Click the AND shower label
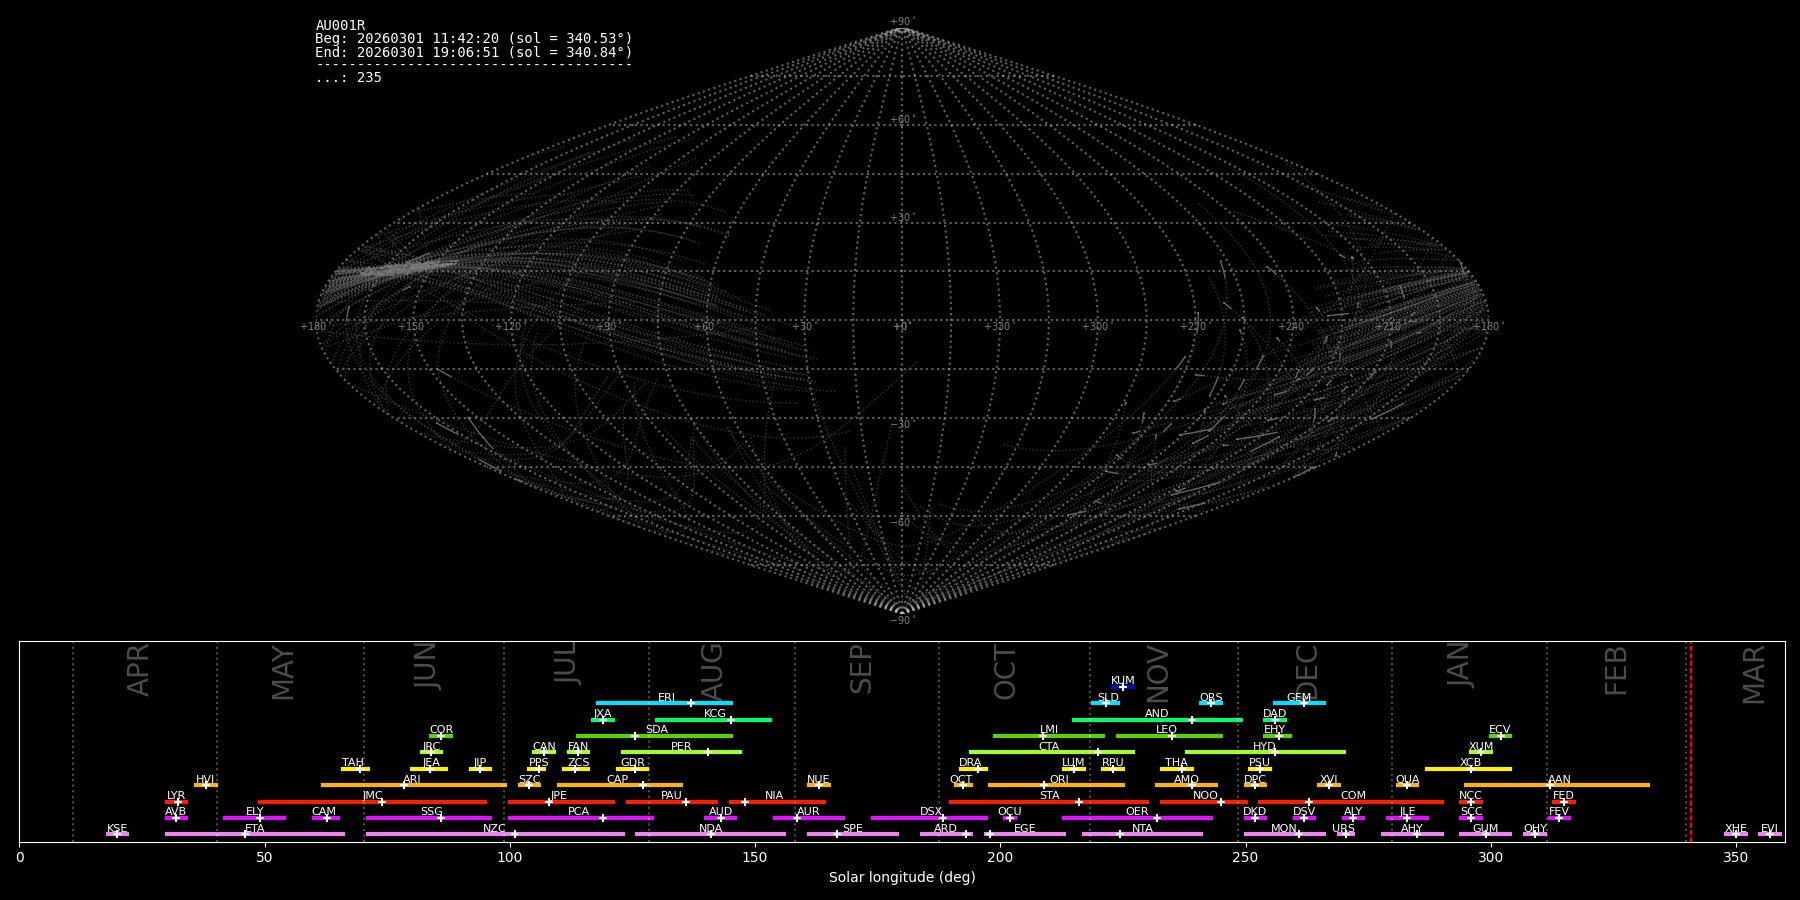 [1157, 714]
